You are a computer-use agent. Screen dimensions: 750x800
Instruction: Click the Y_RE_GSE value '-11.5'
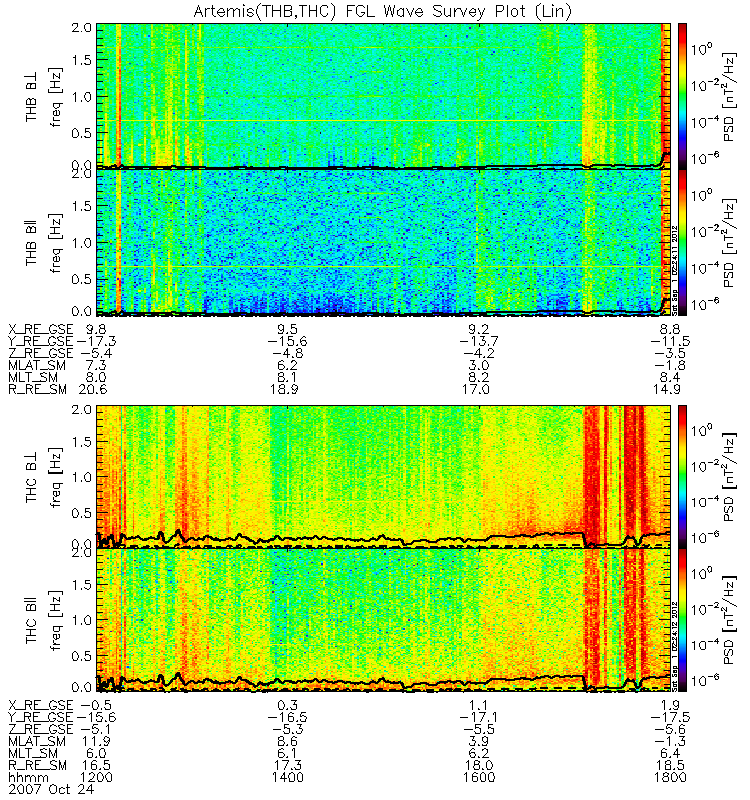(670, 341)
